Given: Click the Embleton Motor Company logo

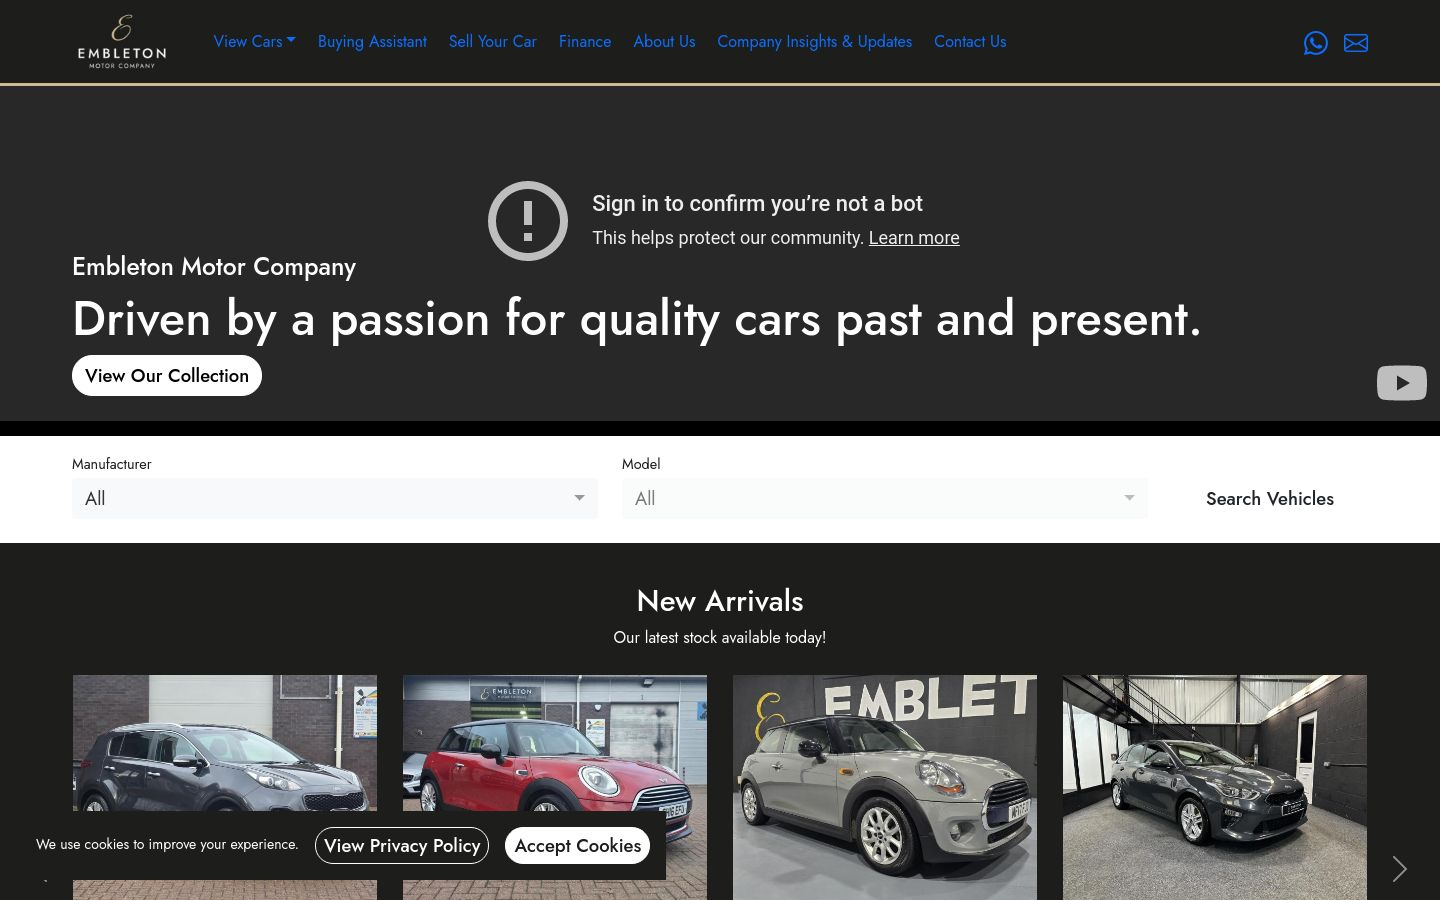Looking at the screenshot, I should 122,42.
